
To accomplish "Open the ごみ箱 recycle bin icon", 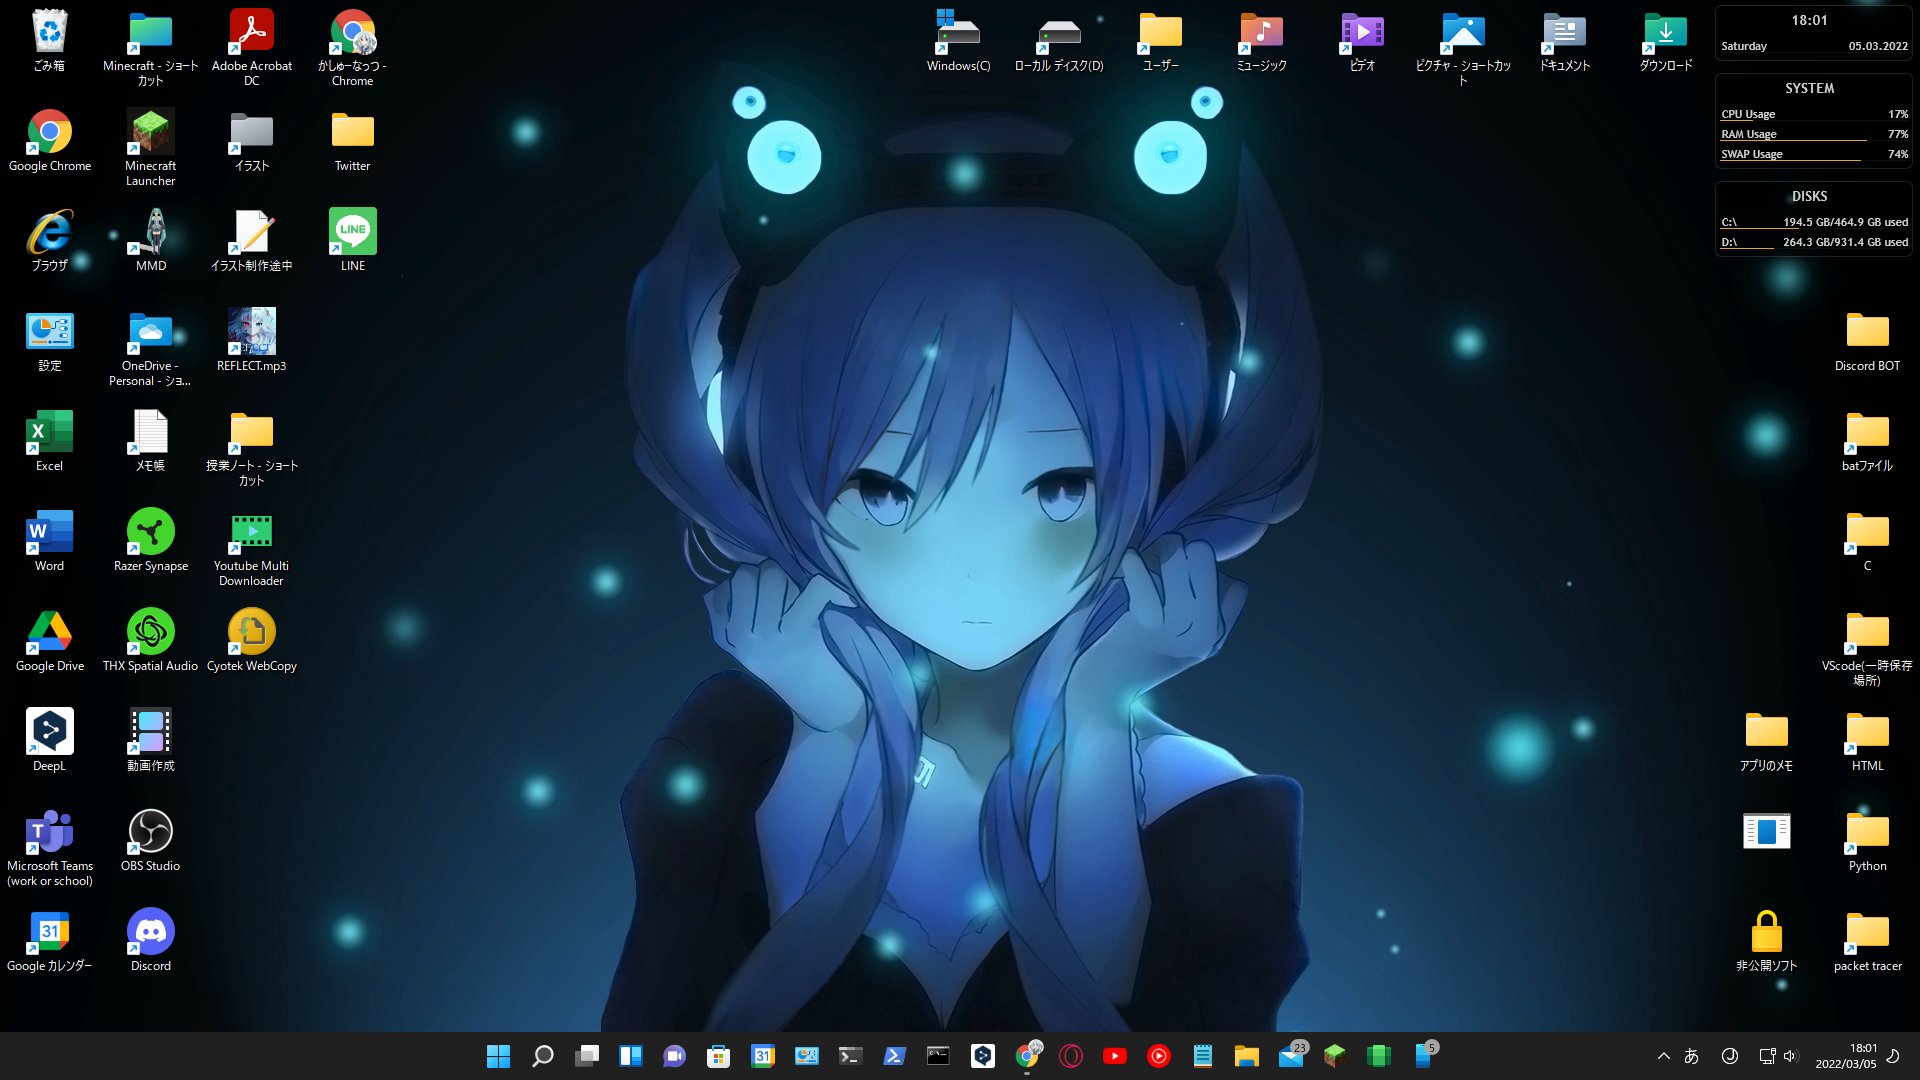I will tap(49, 42).
